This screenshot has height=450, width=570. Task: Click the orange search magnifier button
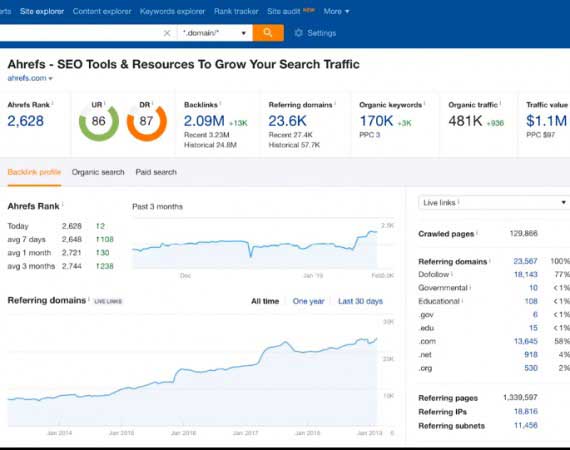click(268, 33)
